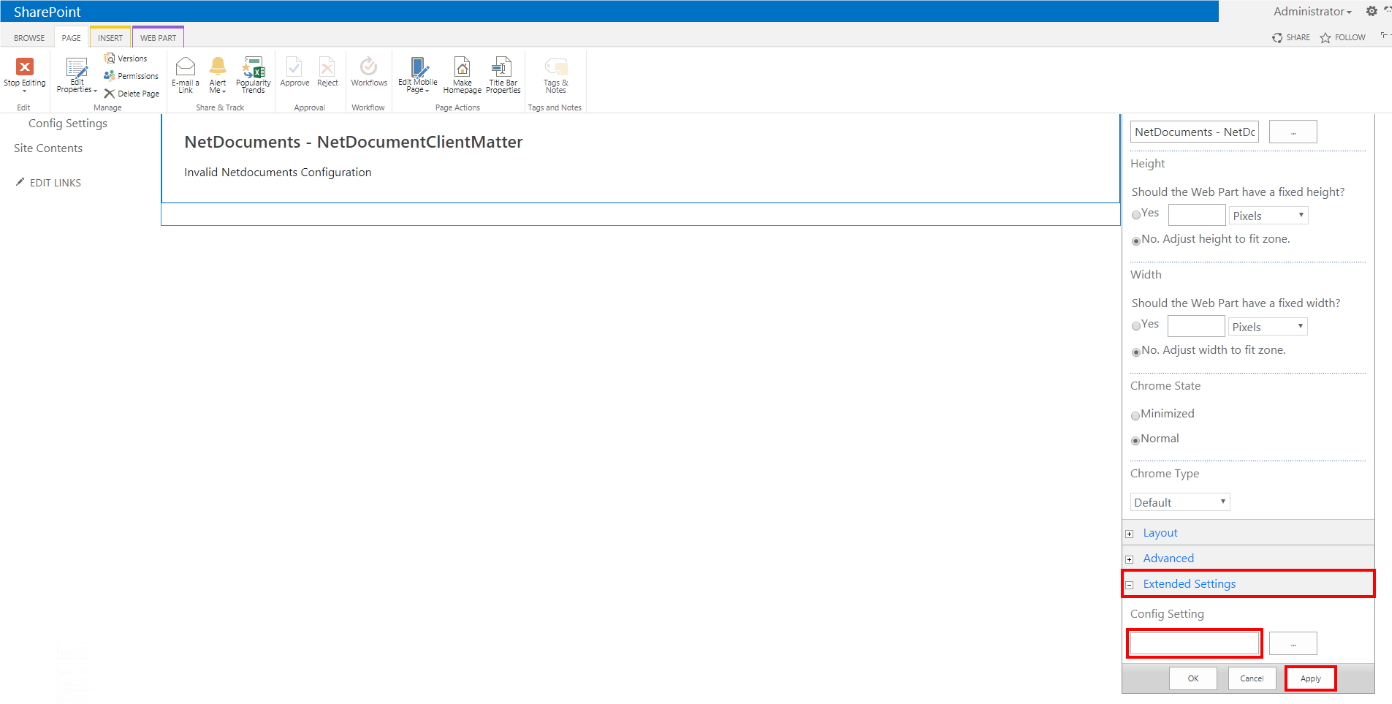1392x704 pixels.
Task: Click the Approve icon
Action: tap(294, 66)
